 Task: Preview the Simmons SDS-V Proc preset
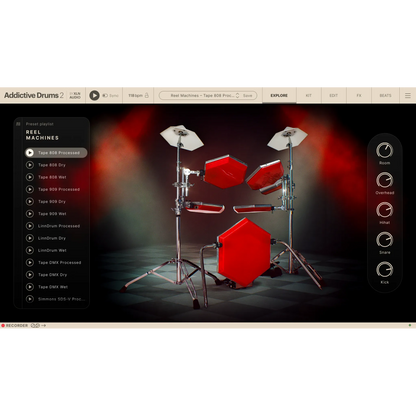pyautogui.click(x=30, y=299)
